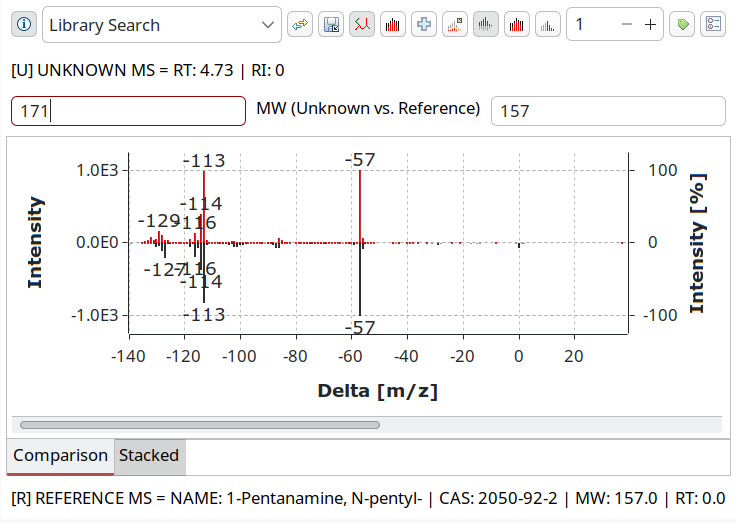Click the yellow double-arrow icon
The image size is (736, 523).
299,25
